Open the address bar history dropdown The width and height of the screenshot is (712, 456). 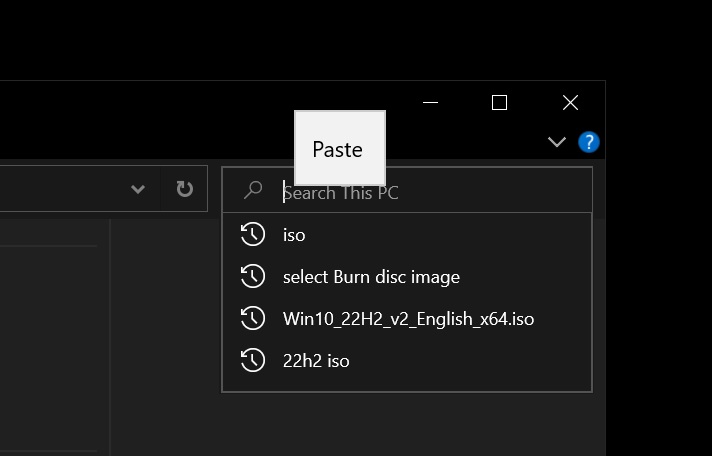coord(138,188)
